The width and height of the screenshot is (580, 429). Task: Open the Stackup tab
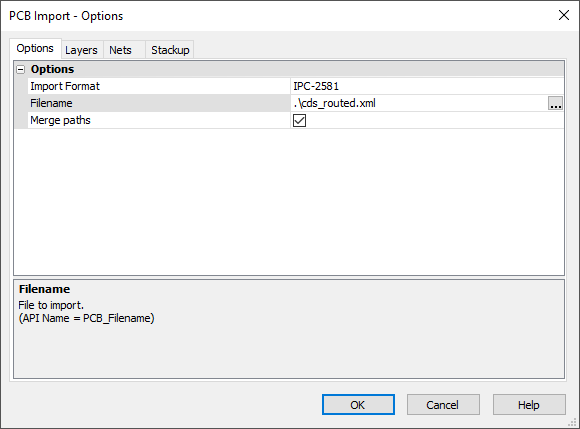tap(170, 50)
